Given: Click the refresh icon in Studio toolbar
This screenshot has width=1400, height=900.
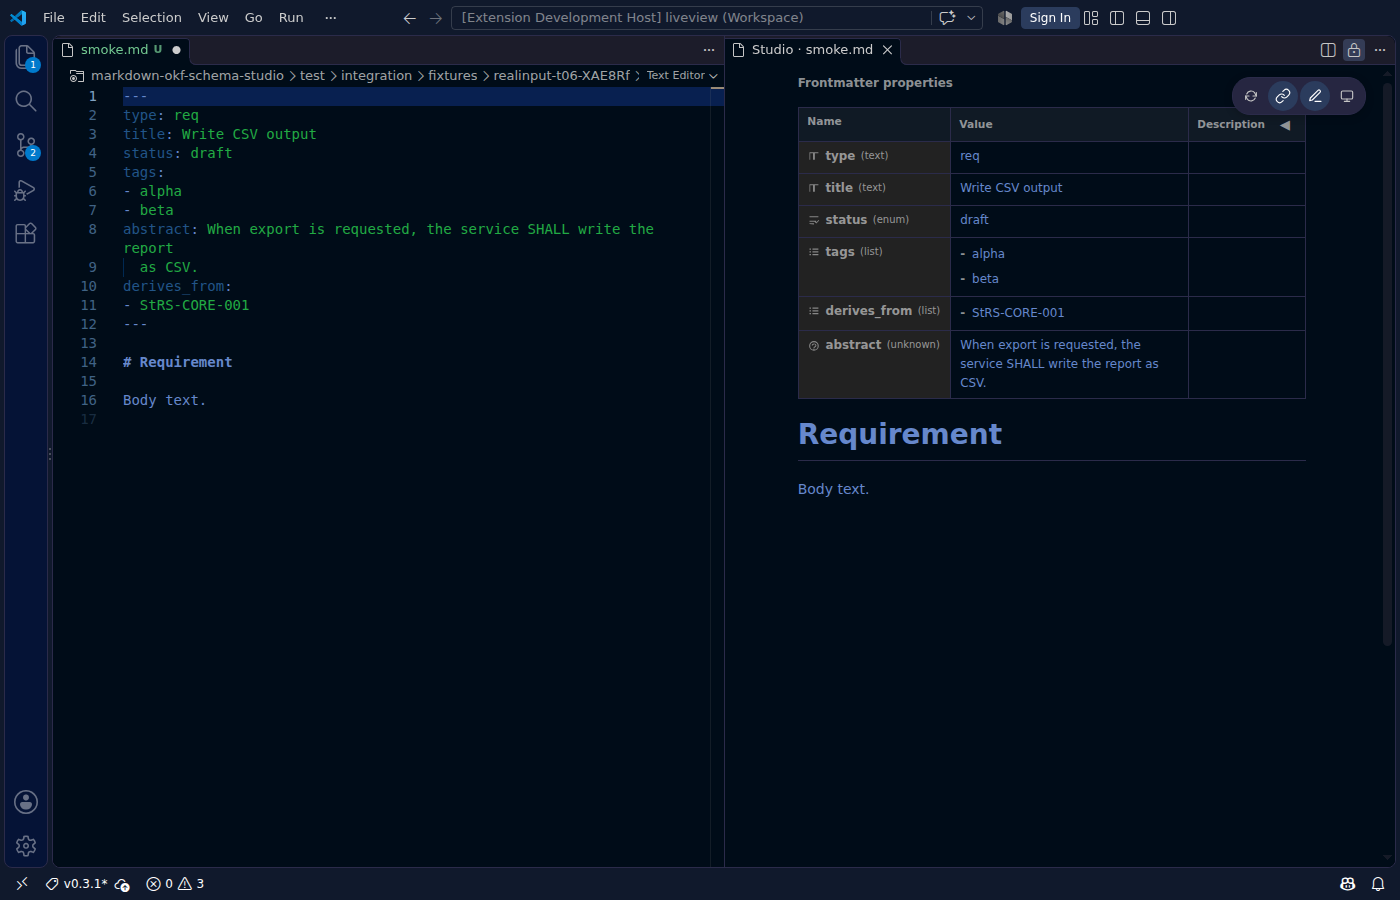Looking at the screenshot, I should [x=1251, y=96].
